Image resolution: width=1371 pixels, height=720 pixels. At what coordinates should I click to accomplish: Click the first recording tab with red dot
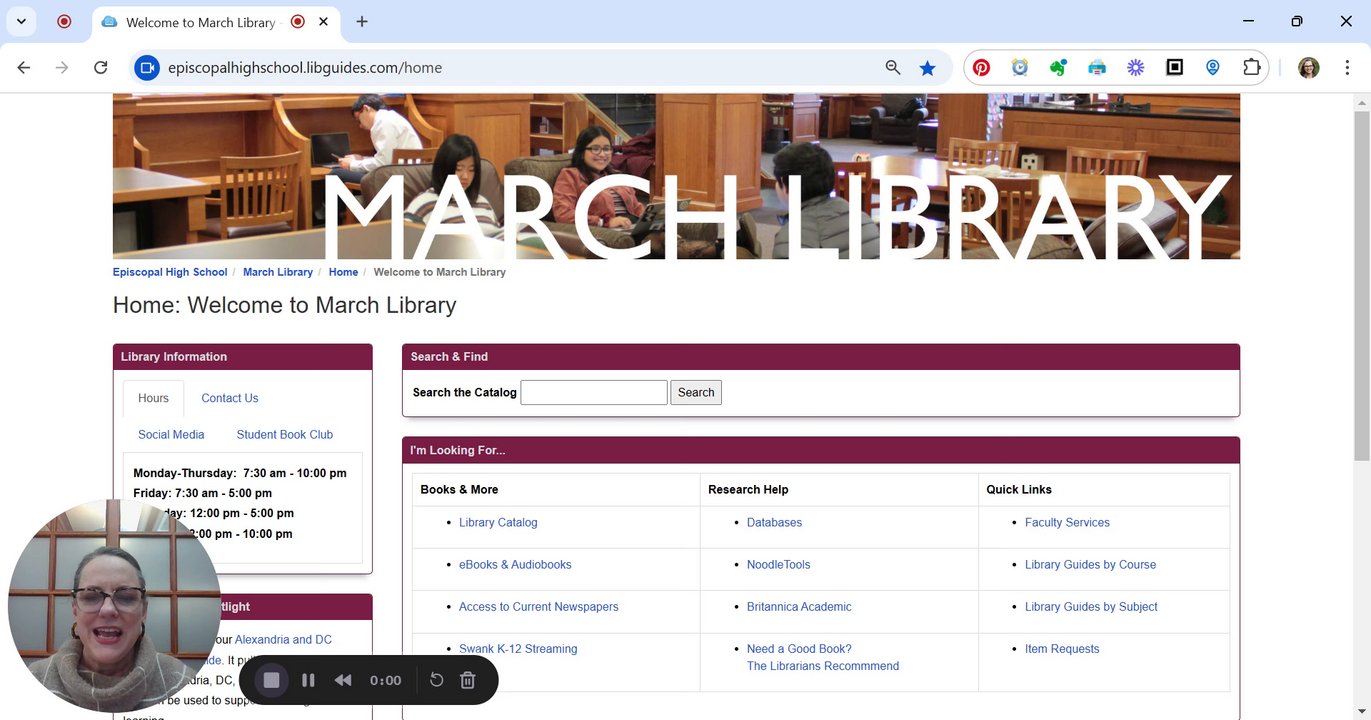click(x=64, y=21)
